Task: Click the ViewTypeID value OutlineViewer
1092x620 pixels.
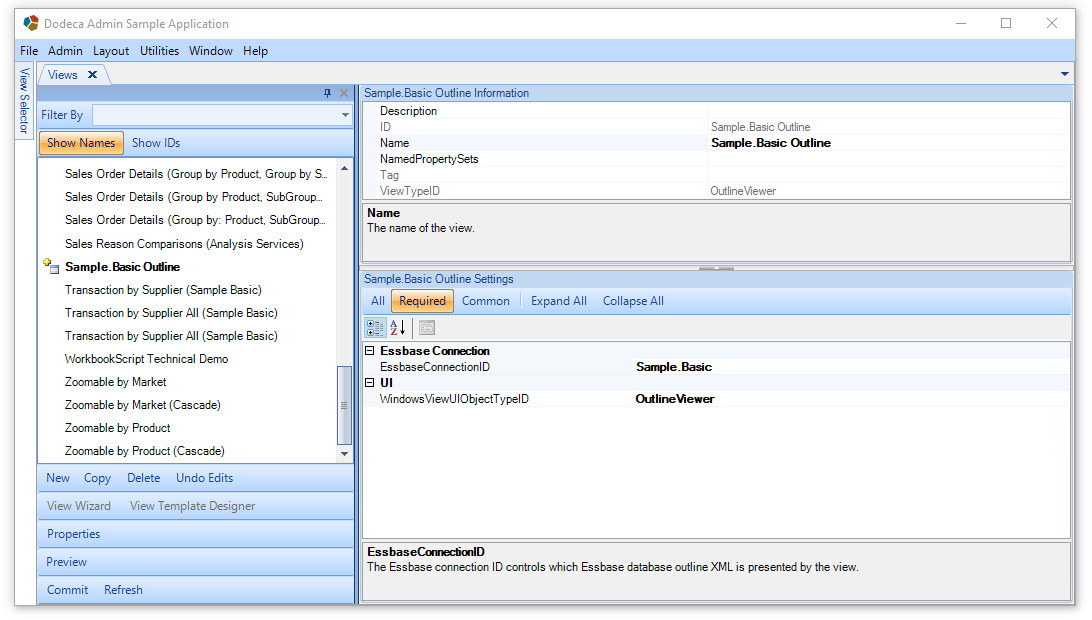Action: pyautogui.click(x=743, y=191)
